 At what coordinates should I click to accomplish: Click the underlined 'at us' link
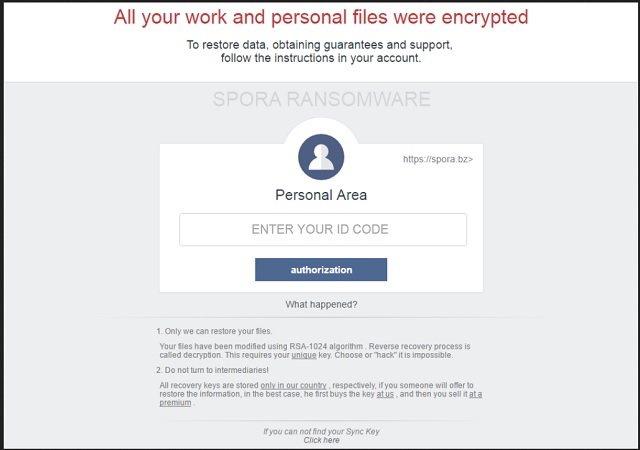point(385,394)
